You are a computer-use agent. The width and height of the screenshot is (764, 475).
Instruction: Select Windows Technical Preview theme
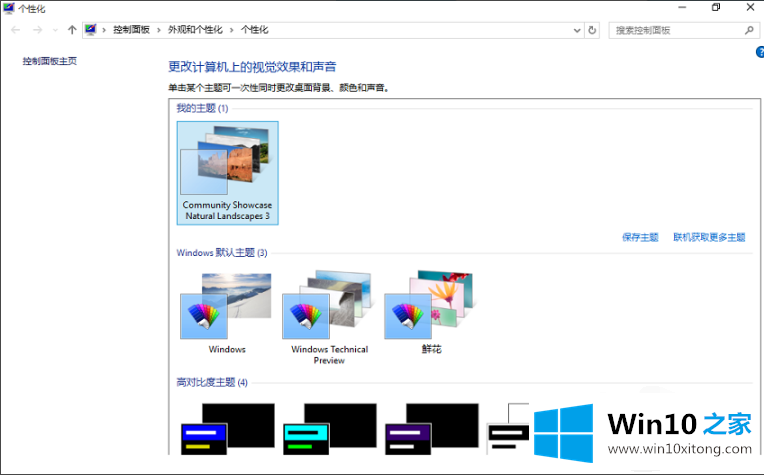pyautogui.click(x=329, y=317)
